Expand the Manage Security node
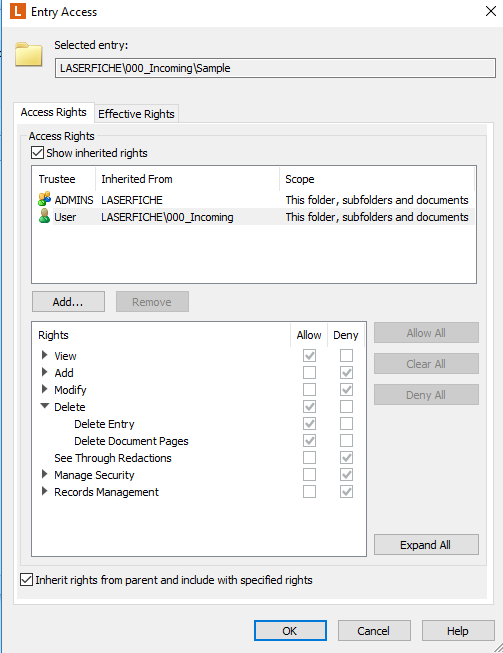 click(44, 474)
